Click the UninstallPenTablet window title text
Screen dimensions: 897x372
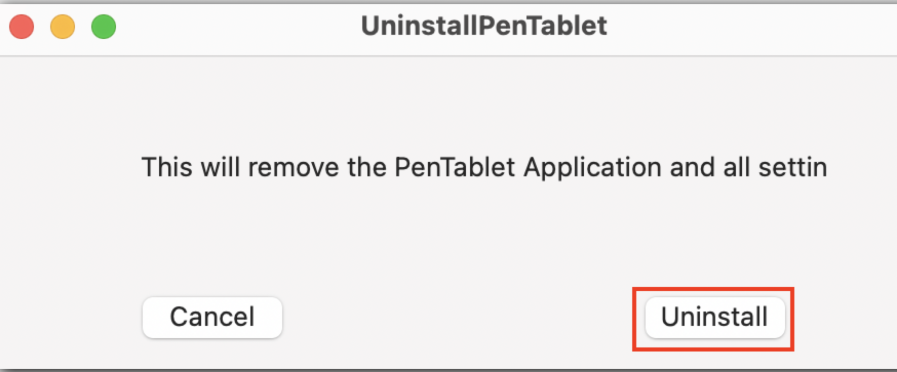(x=484, y=26)
